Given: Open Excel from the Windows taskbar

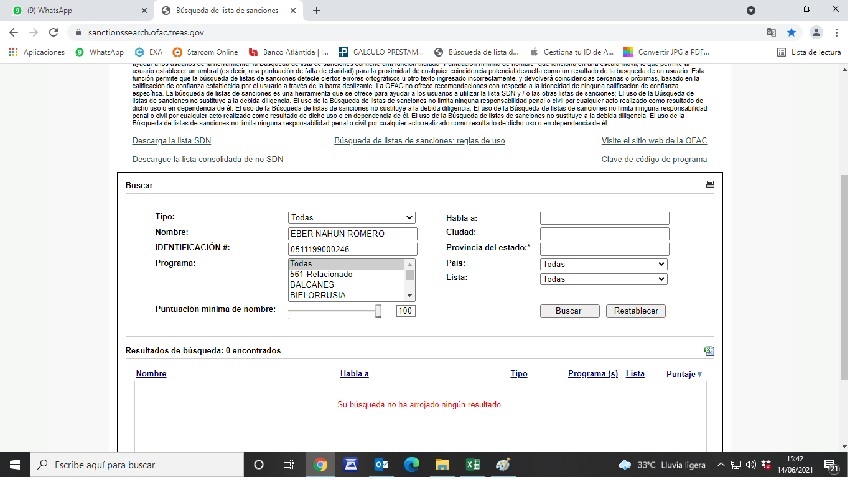Looking at the screenshot, I should click(x=473, y=465).
